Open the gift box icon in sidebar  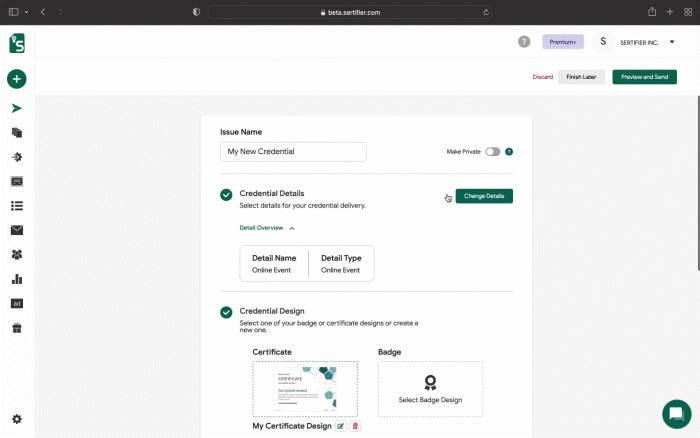click(17, 328)
